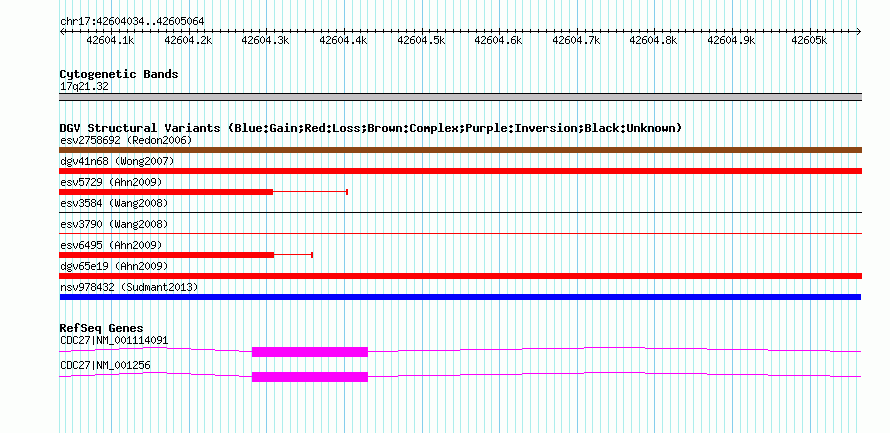Click the 42604.6k ruler tick label
Viewport: 890px width, 433px height.
[498, 40]
